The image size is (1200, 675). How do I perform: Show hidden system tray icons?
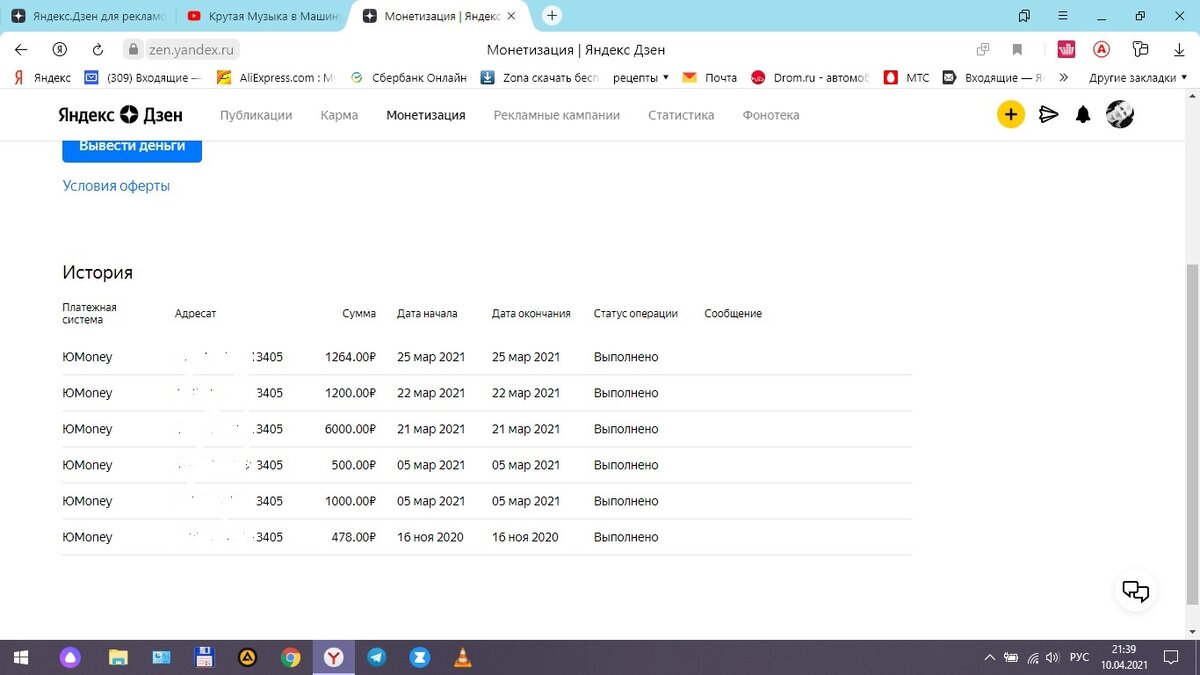[988, 657]
